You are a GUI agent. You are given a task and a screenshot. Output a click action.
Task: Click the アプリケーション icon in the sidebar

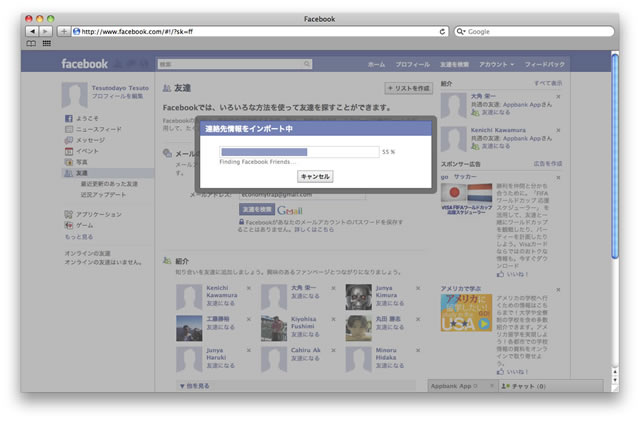[x=69, y=214]
